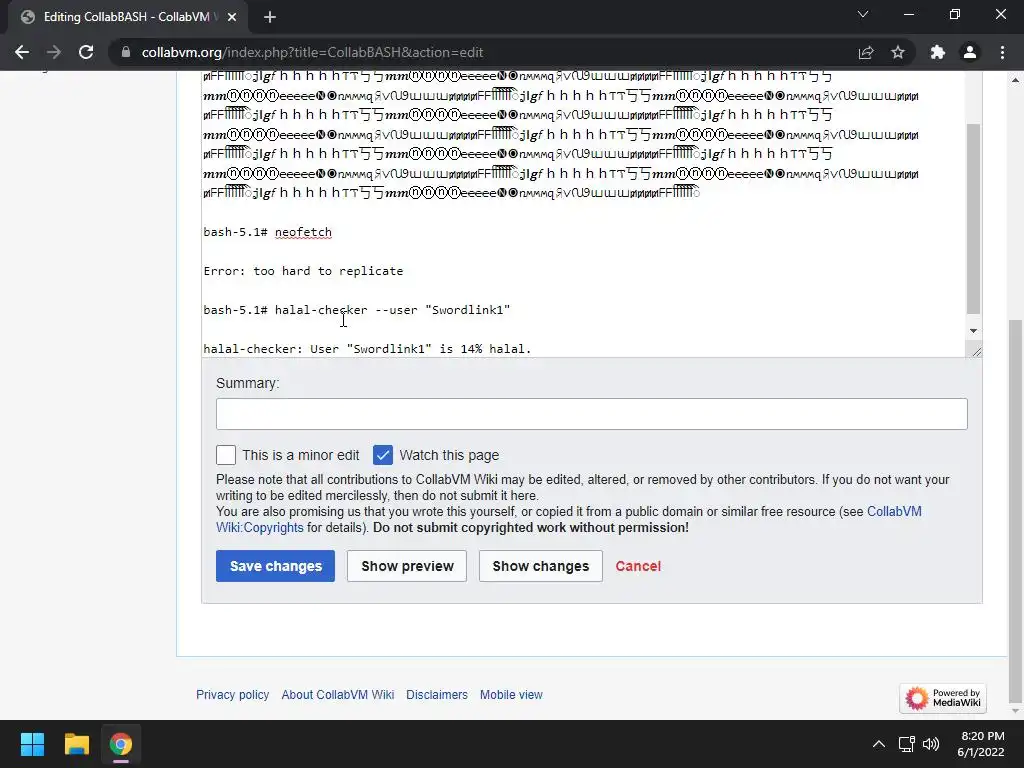Show preview of the edit

pos(407,566)
